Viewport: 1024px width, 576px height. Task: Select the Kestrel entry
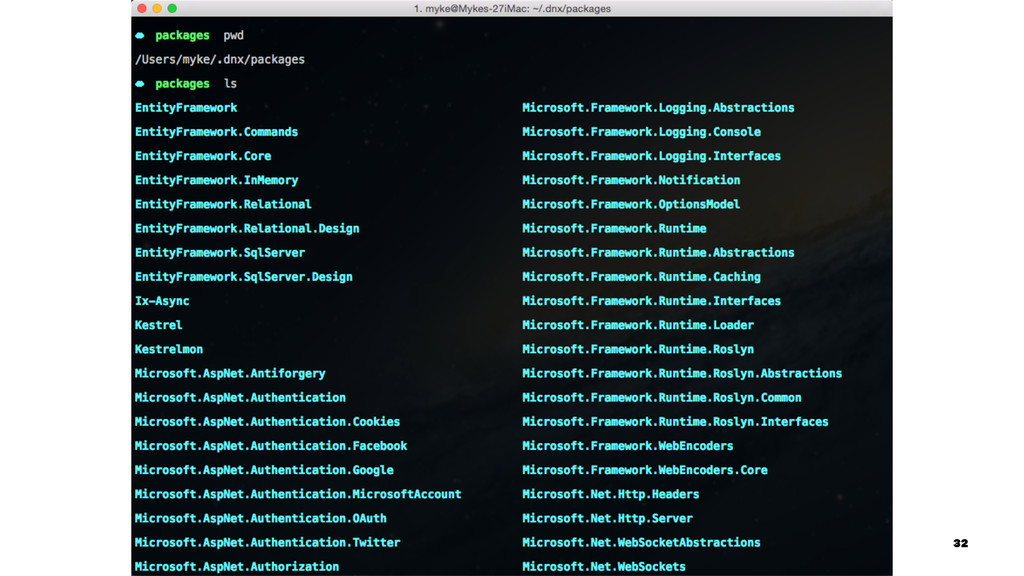tap(159, 325)
